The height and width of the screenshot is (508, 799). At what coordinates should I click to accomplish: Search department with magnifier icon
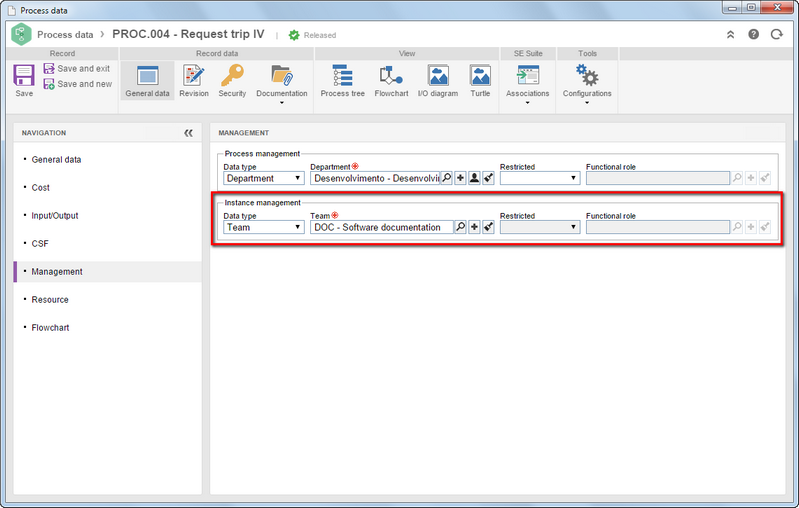pyautogui.click(x=446, y=178)
